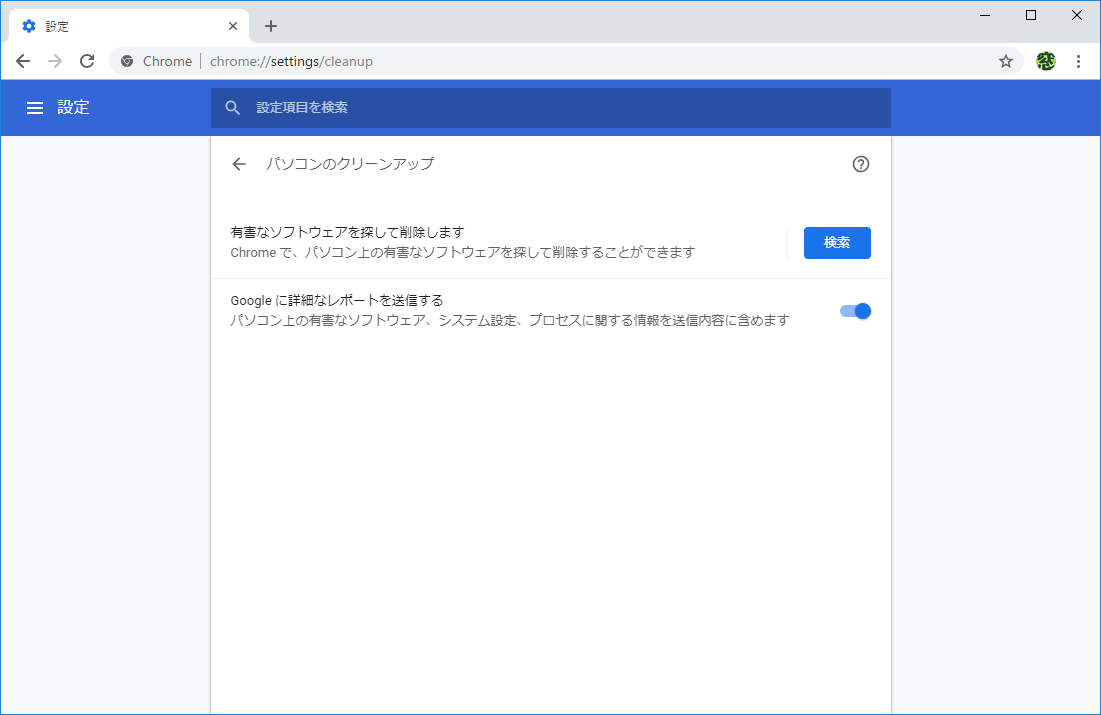Screen dimensions: 1101x715
Task: Bookmark this page with the star icon
Action: point(1005,61)
